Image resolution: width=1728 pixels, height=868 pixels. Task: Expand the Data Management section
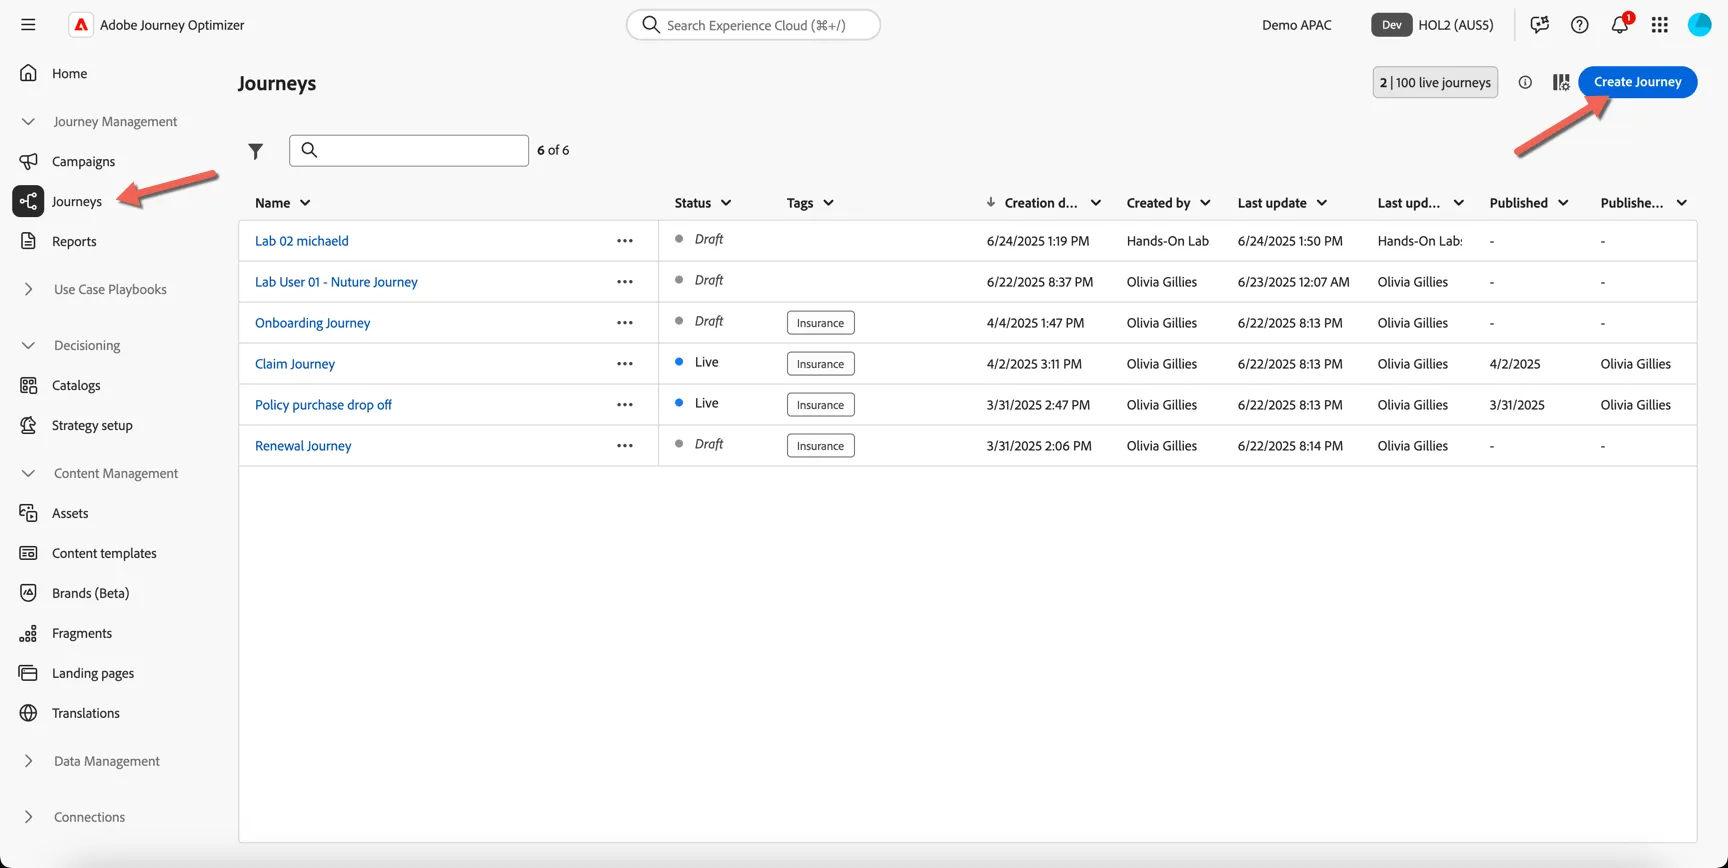28,761
